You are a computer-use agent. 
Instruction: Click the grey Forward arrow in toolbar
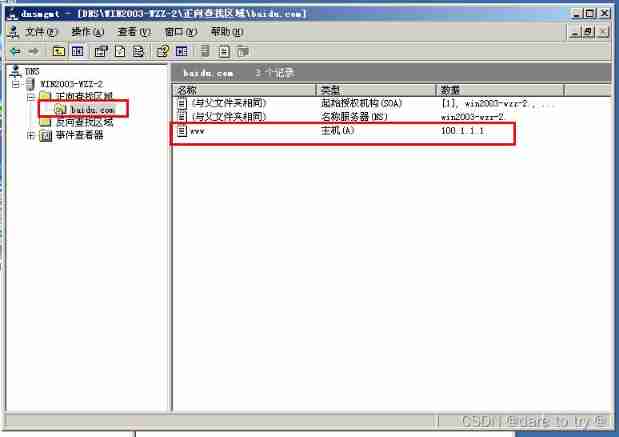coord(34,51)
